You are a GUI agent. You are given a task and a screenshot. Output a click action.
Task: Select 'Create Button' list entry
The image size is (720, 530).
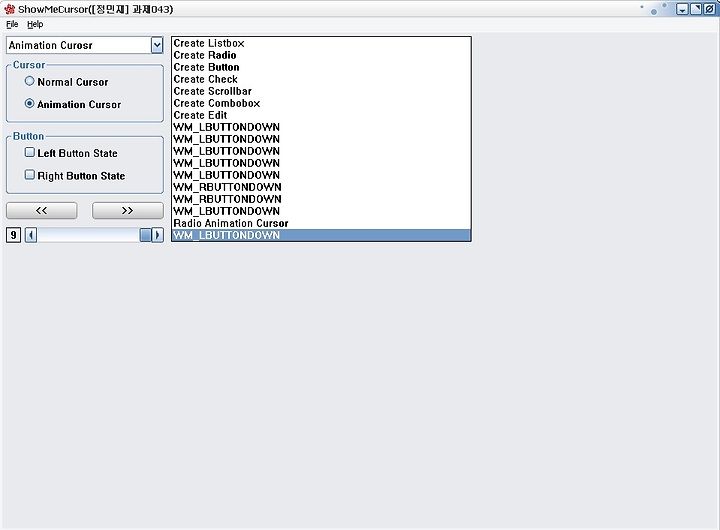[x=321, y=67]
